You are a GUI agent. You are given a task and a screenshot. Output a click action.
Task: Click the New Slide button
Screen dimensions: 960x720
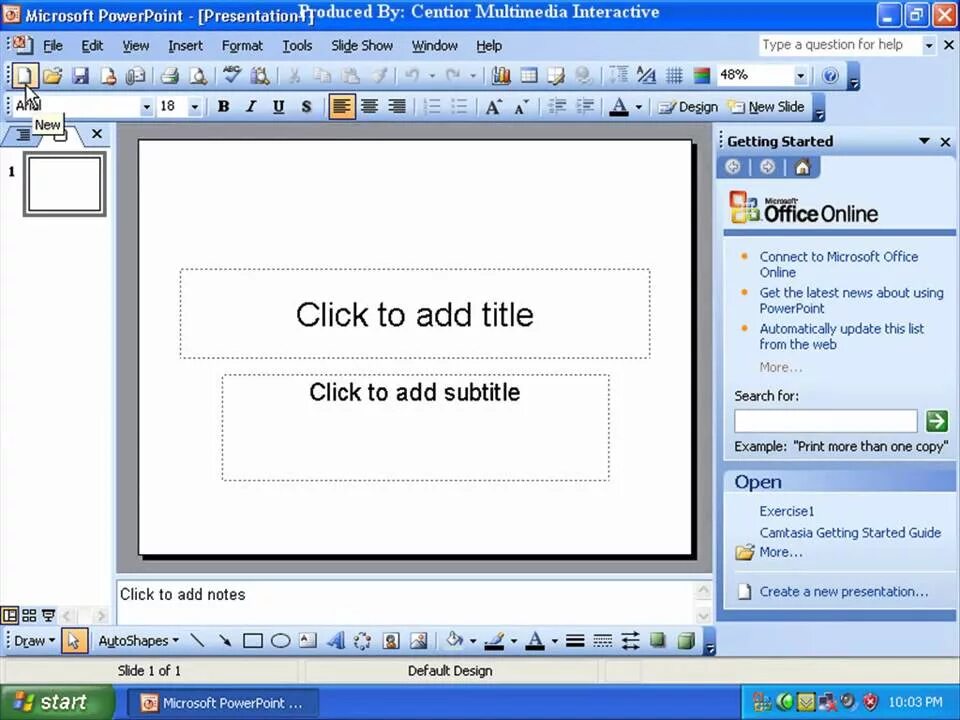coord(767,107)
